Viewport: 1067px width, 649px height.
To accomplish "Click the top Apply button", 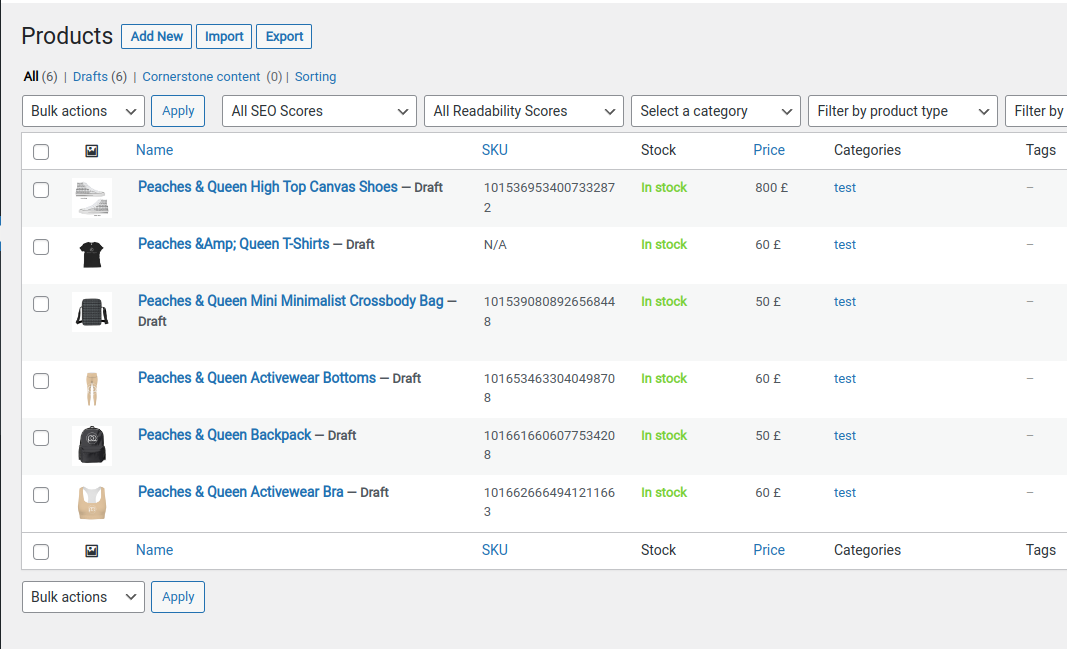I will tap(178, 111).
